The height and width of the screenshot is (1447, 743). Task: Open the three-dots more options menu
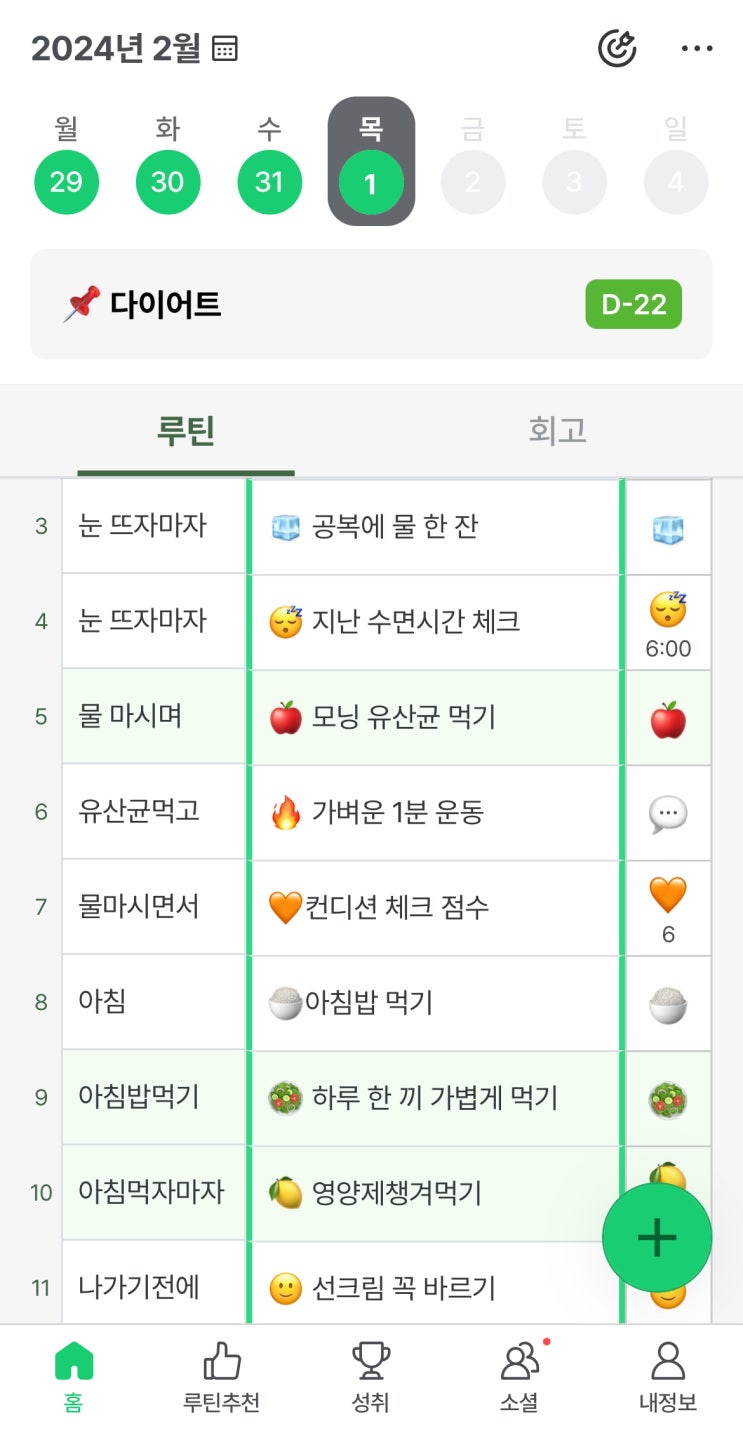tap(696, 49)
